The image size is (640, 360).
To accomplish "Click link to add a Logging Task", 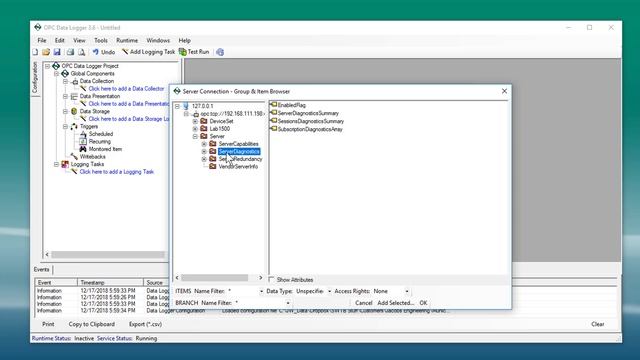I will pos(117,172).
